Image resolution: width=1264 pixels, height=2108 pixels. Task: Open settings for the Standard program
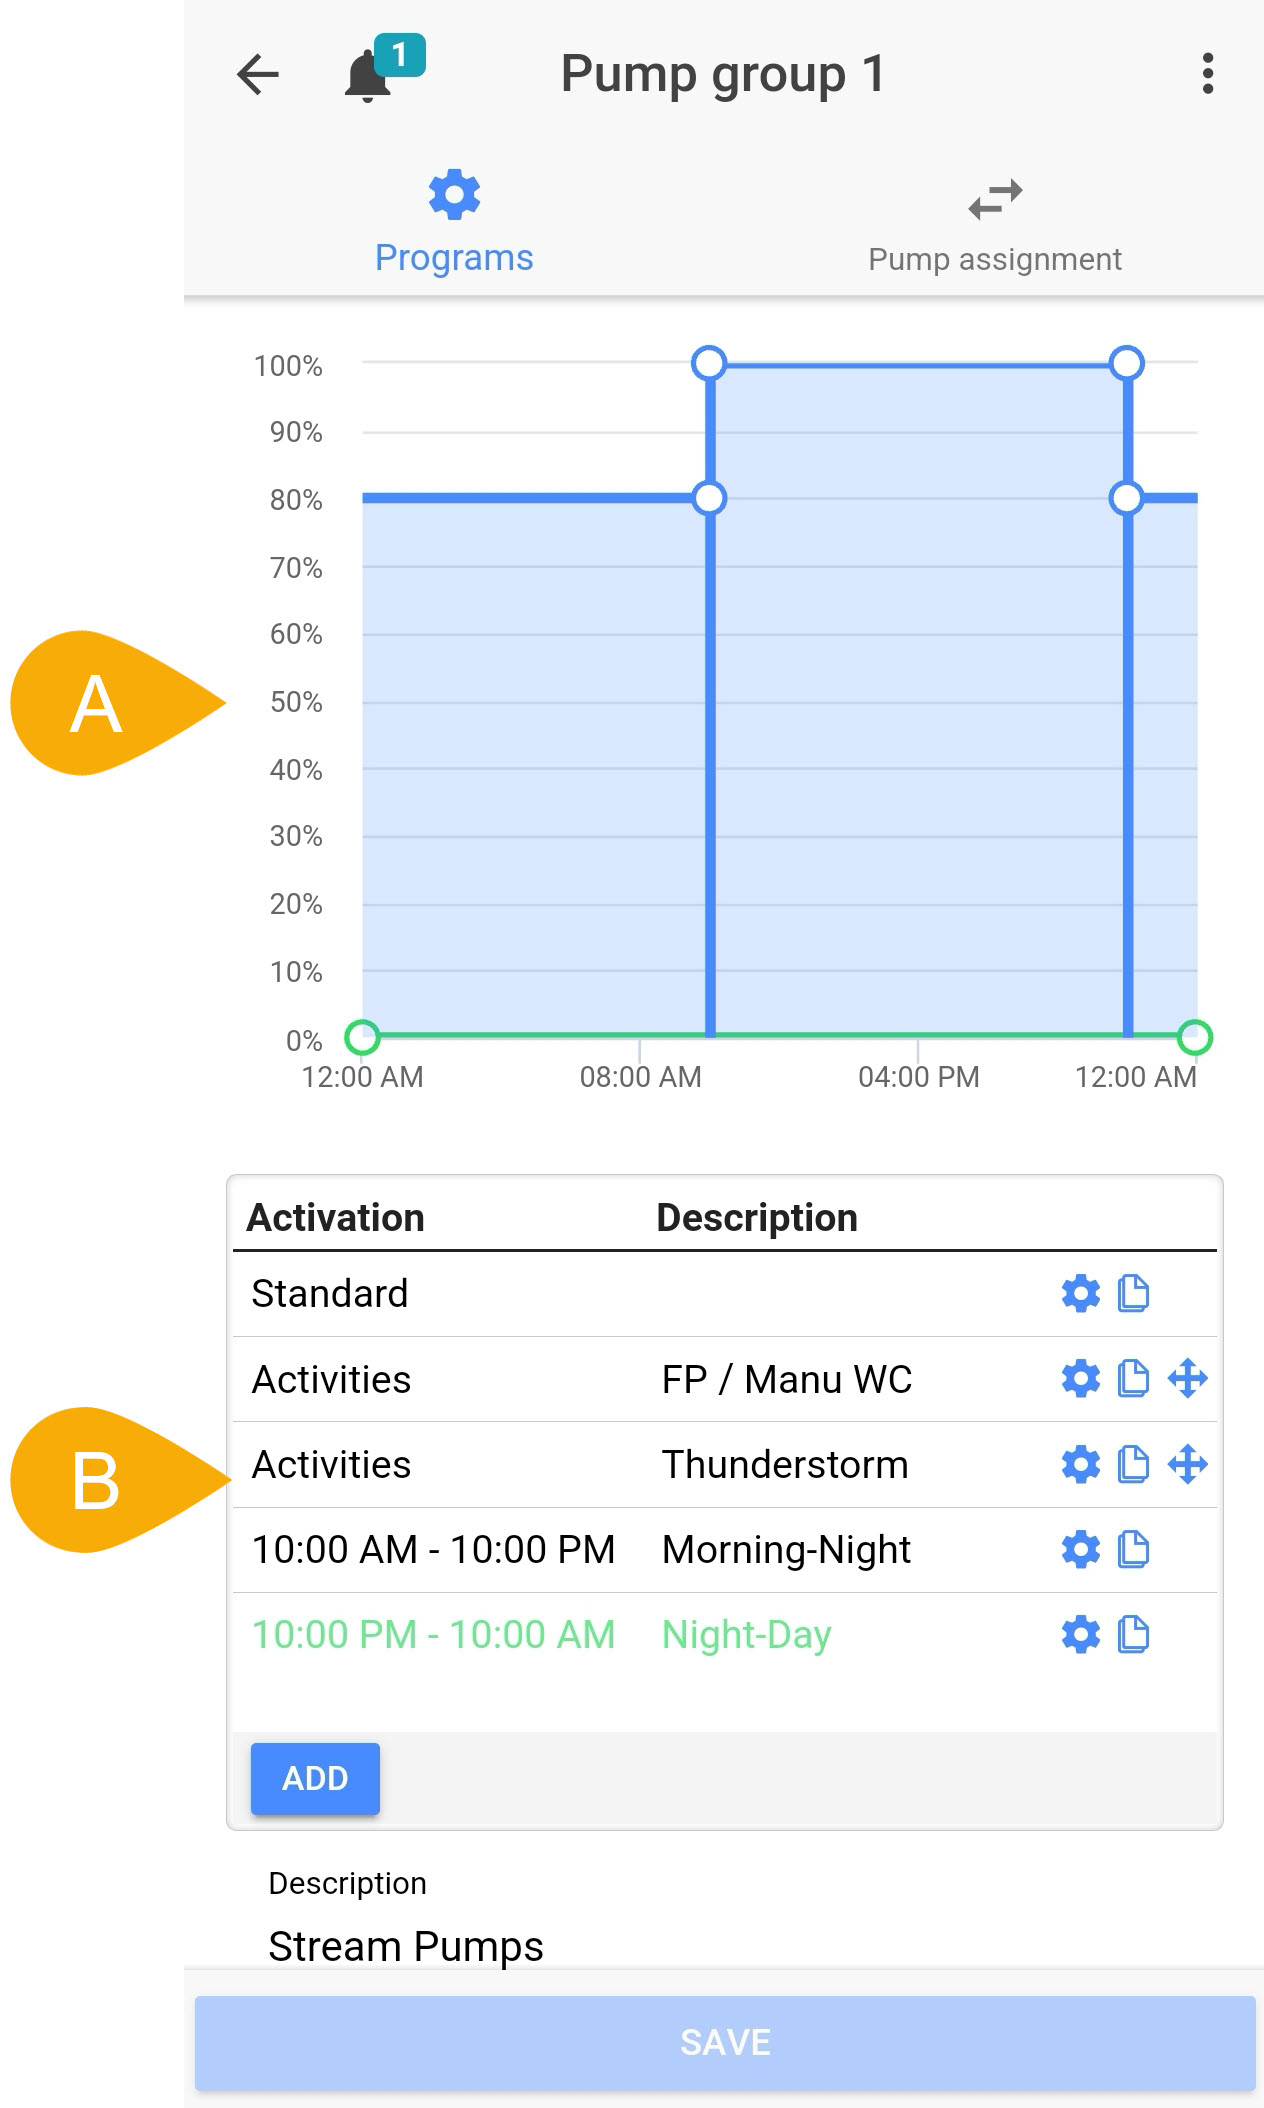1080,1293
